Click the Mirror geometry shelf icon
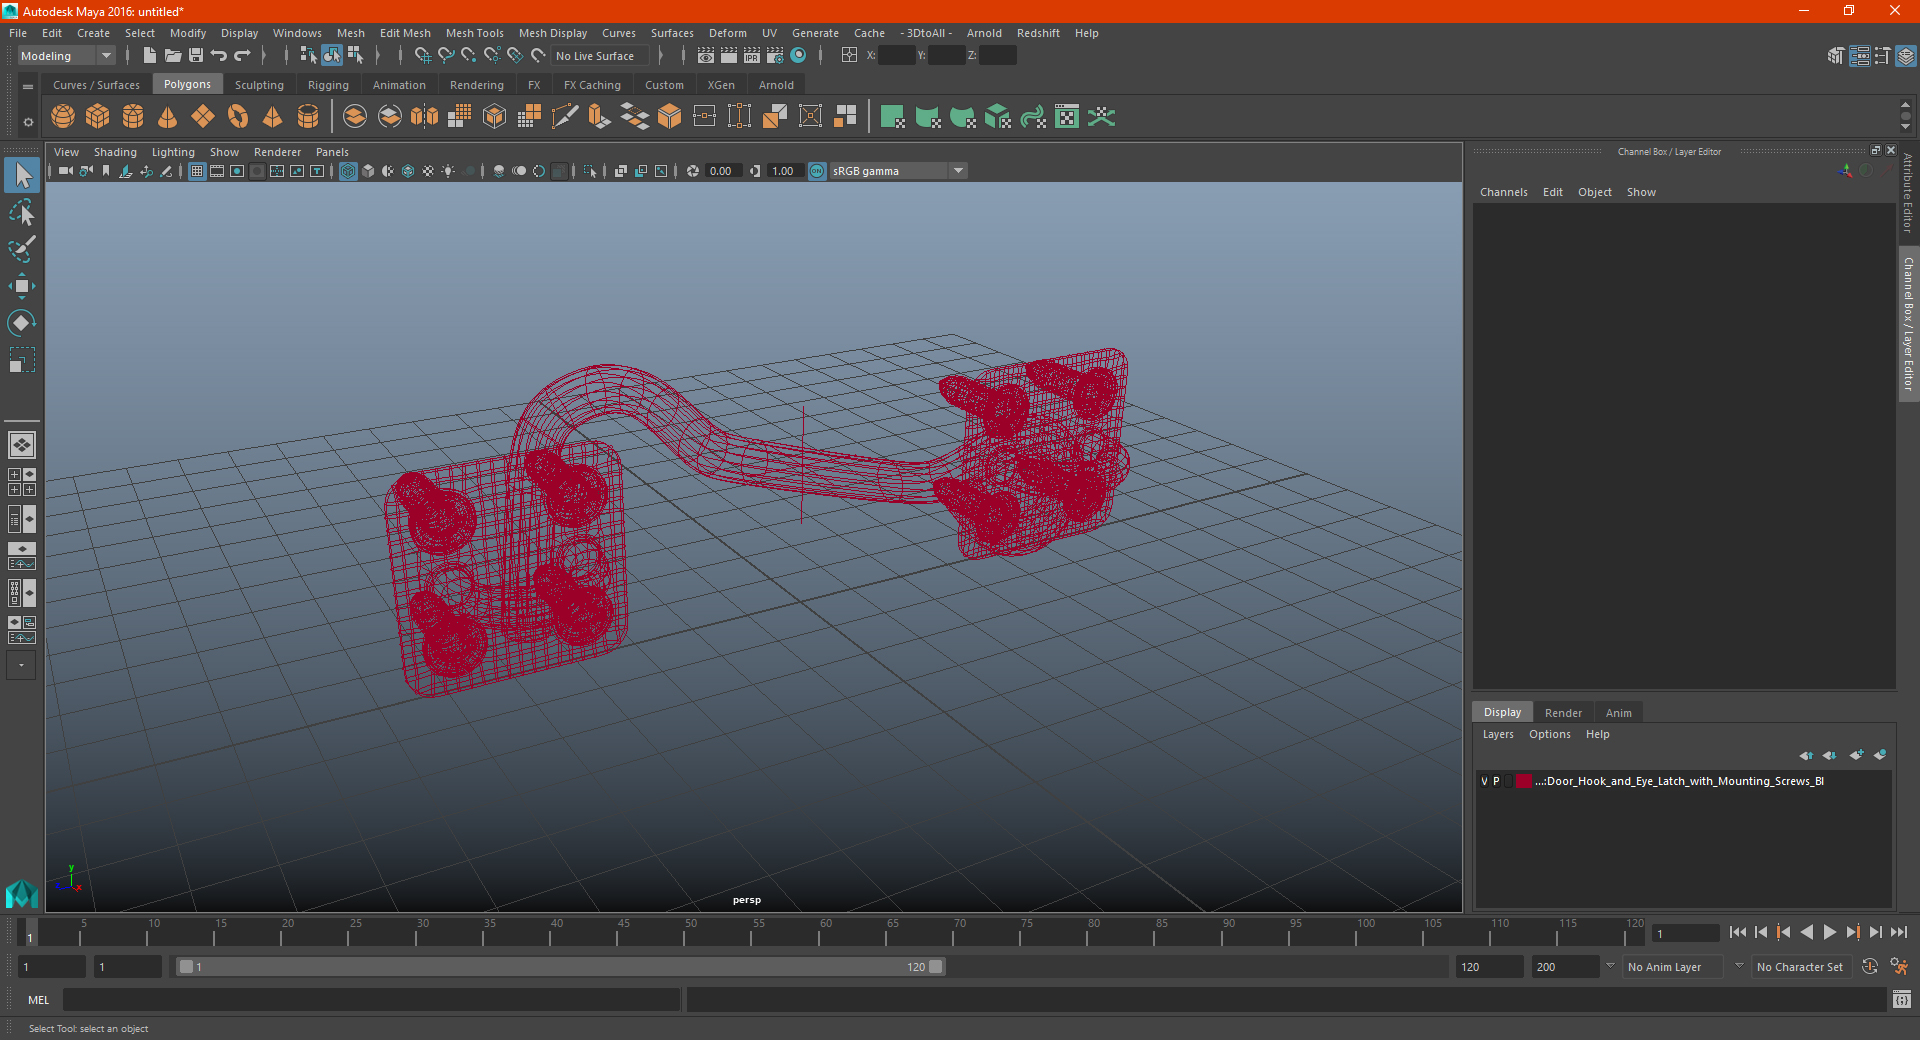This screenshot has height=1040, width=1920. click(x=425, y=117)
